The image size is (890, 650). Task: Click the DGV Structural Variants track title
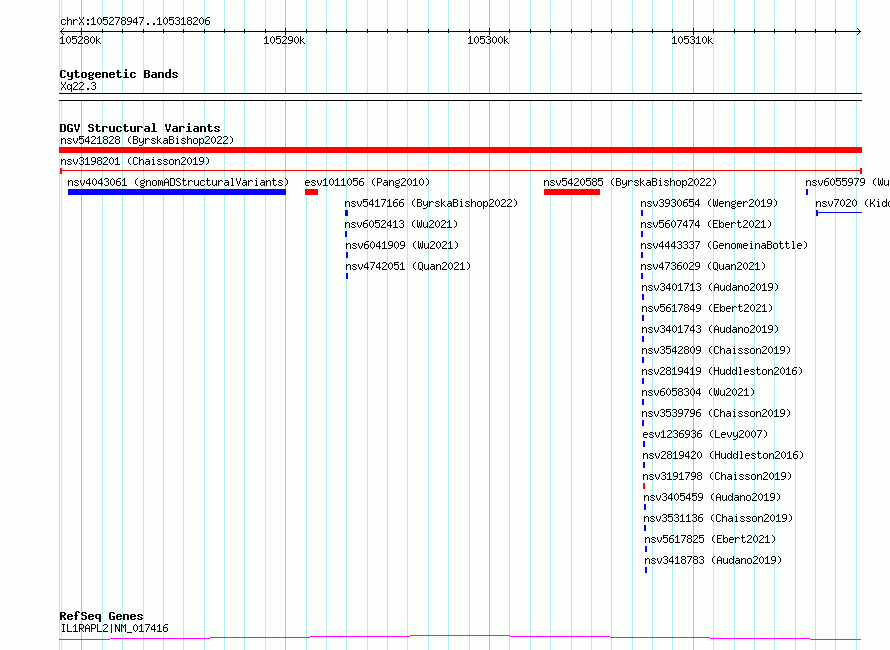point(140,128)
